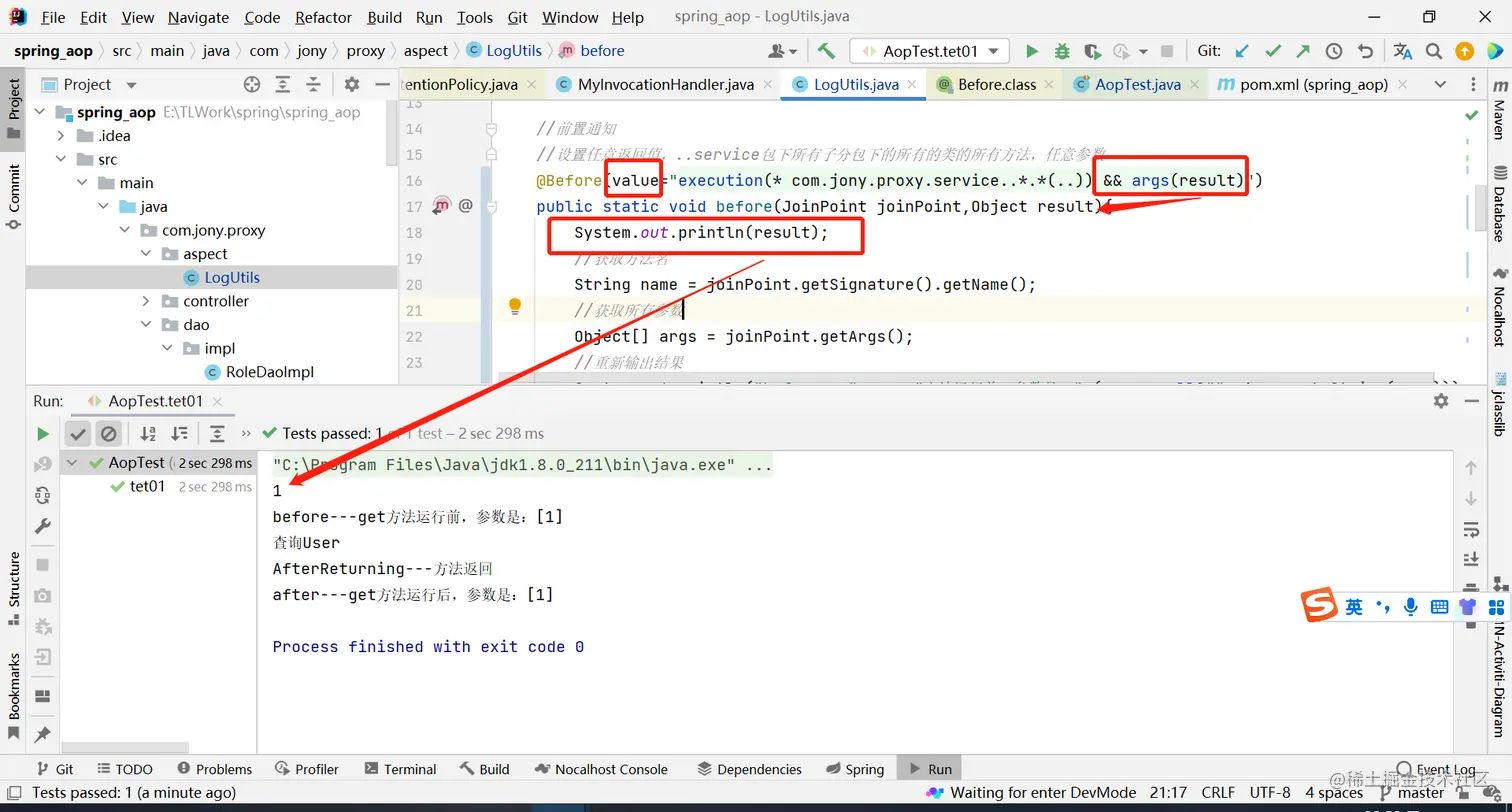1512x812 pixels.
Task: Open Search Everywhere magnifier
Action: (1434, 51)
